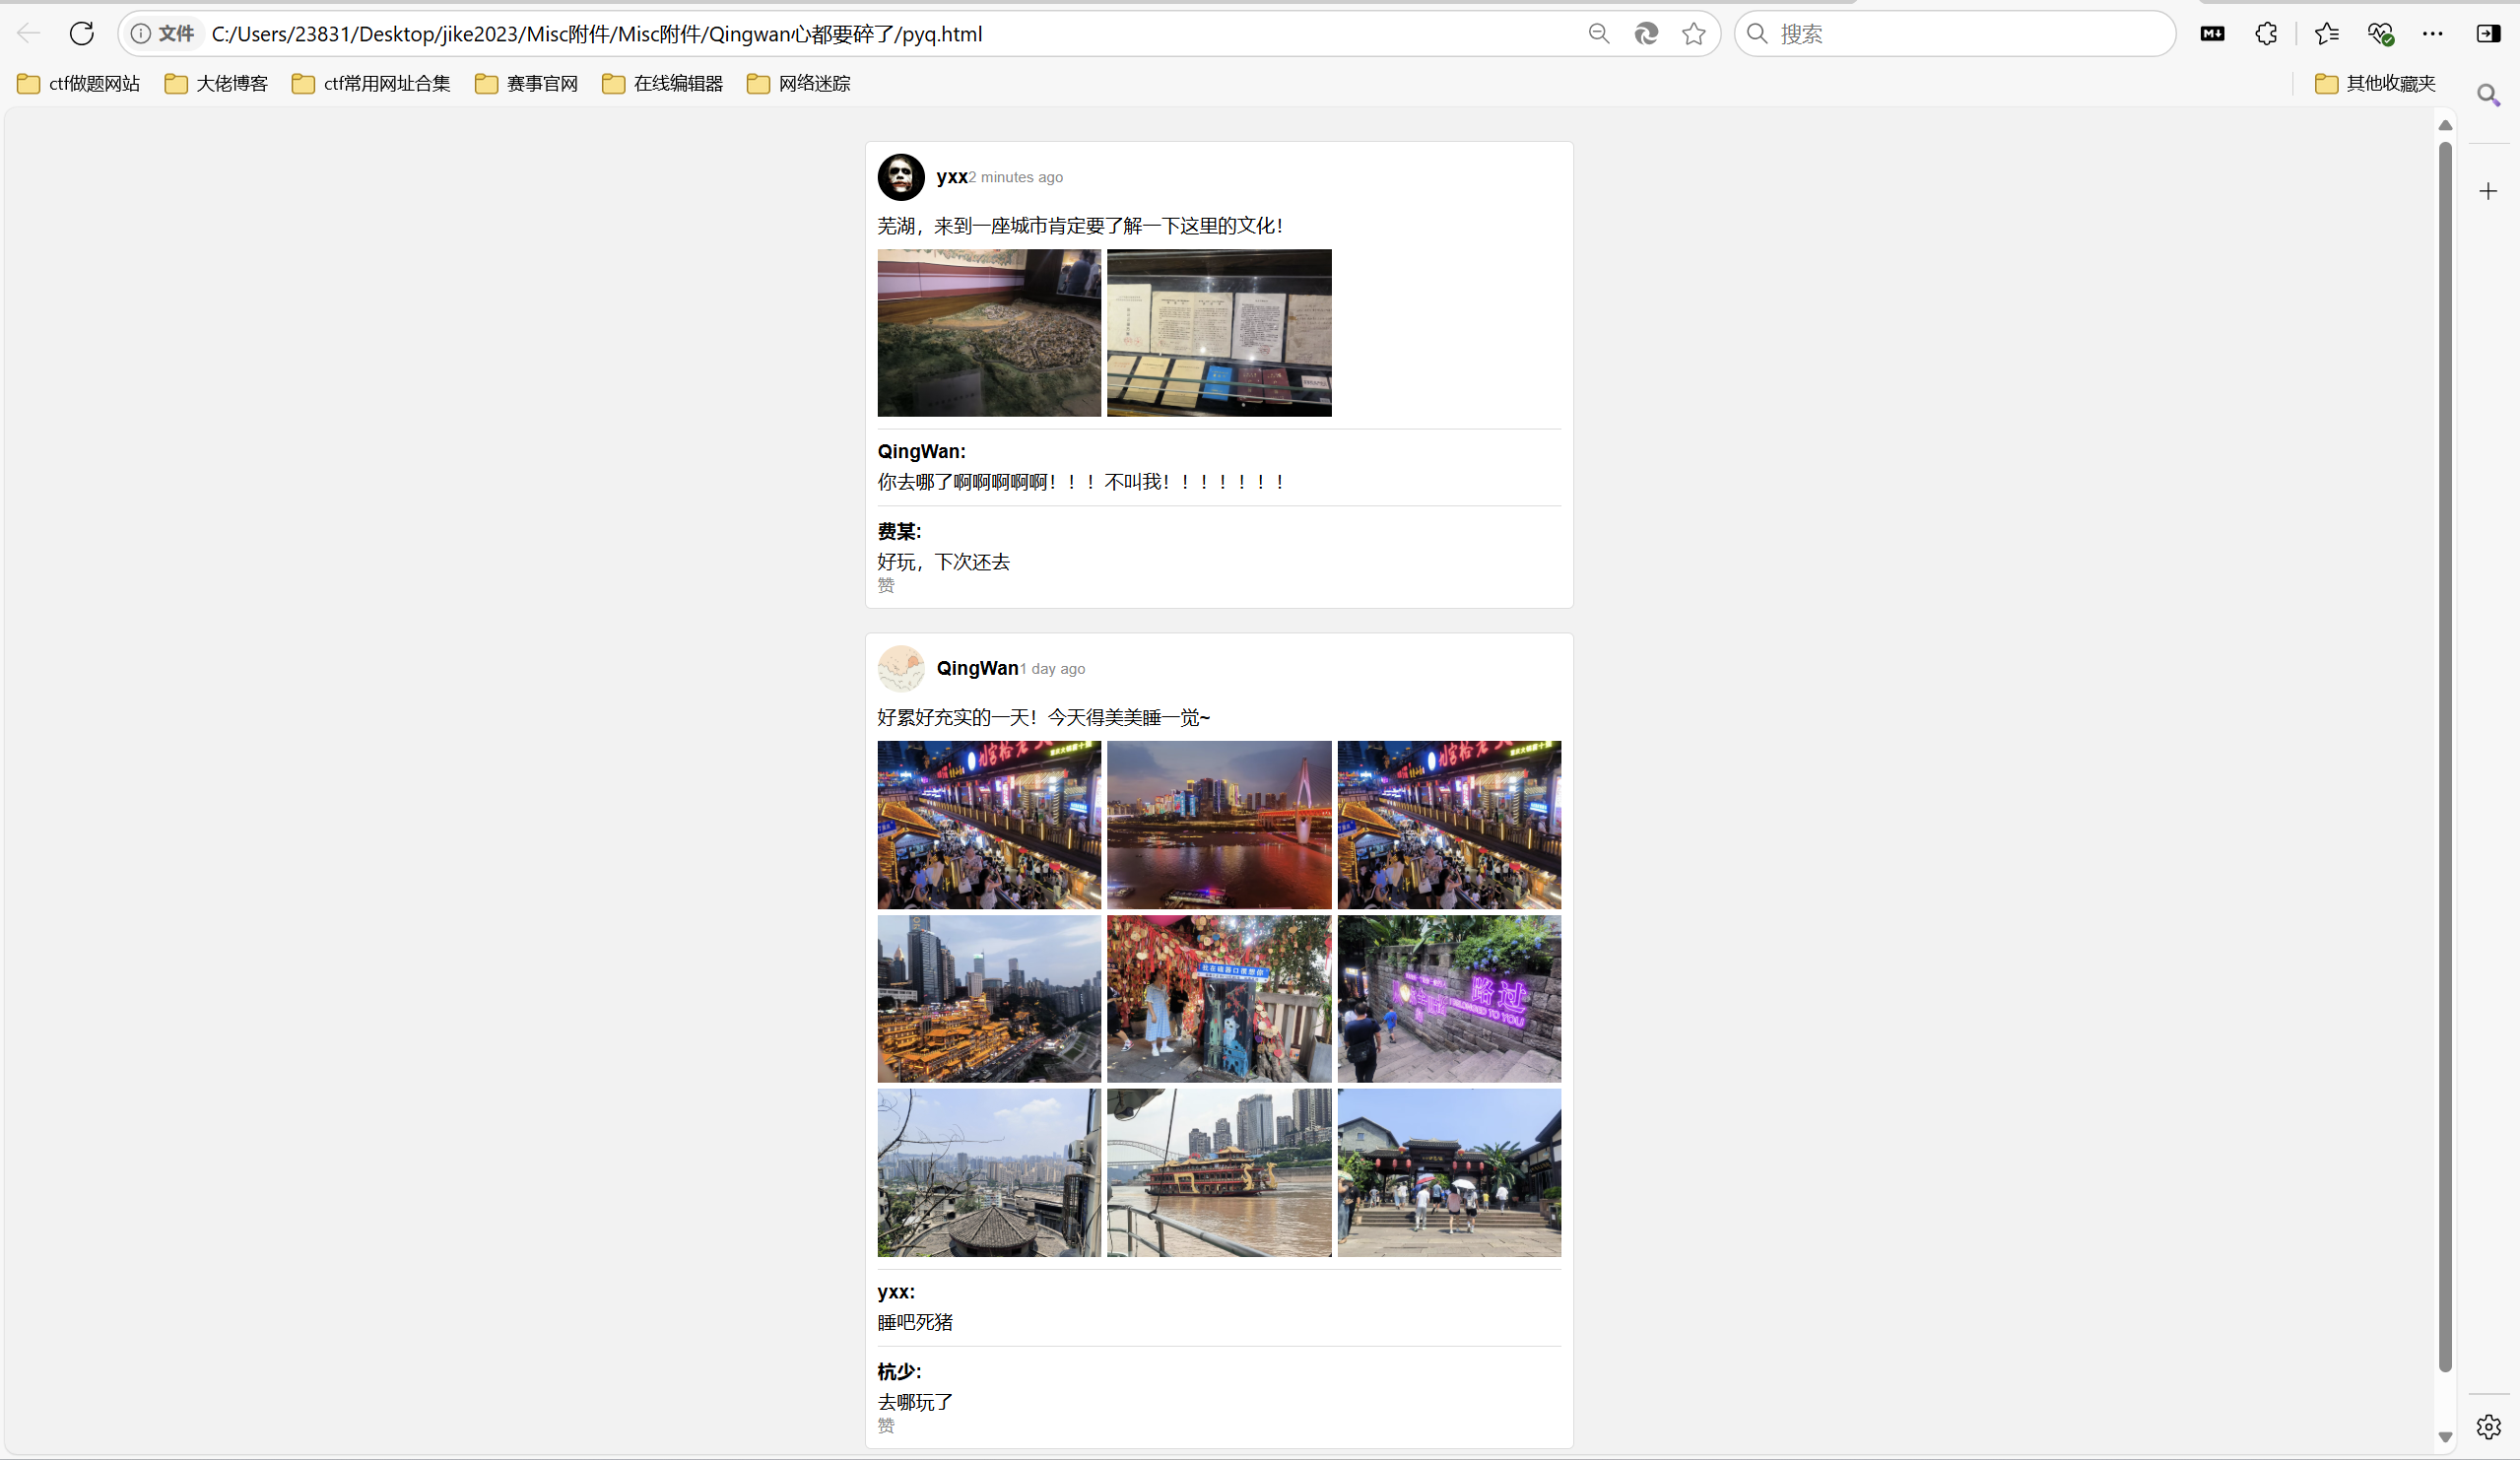Click the comment 去哪玩了
The height and width of the screenshot is (1460, 2520).
[915, 1402]
